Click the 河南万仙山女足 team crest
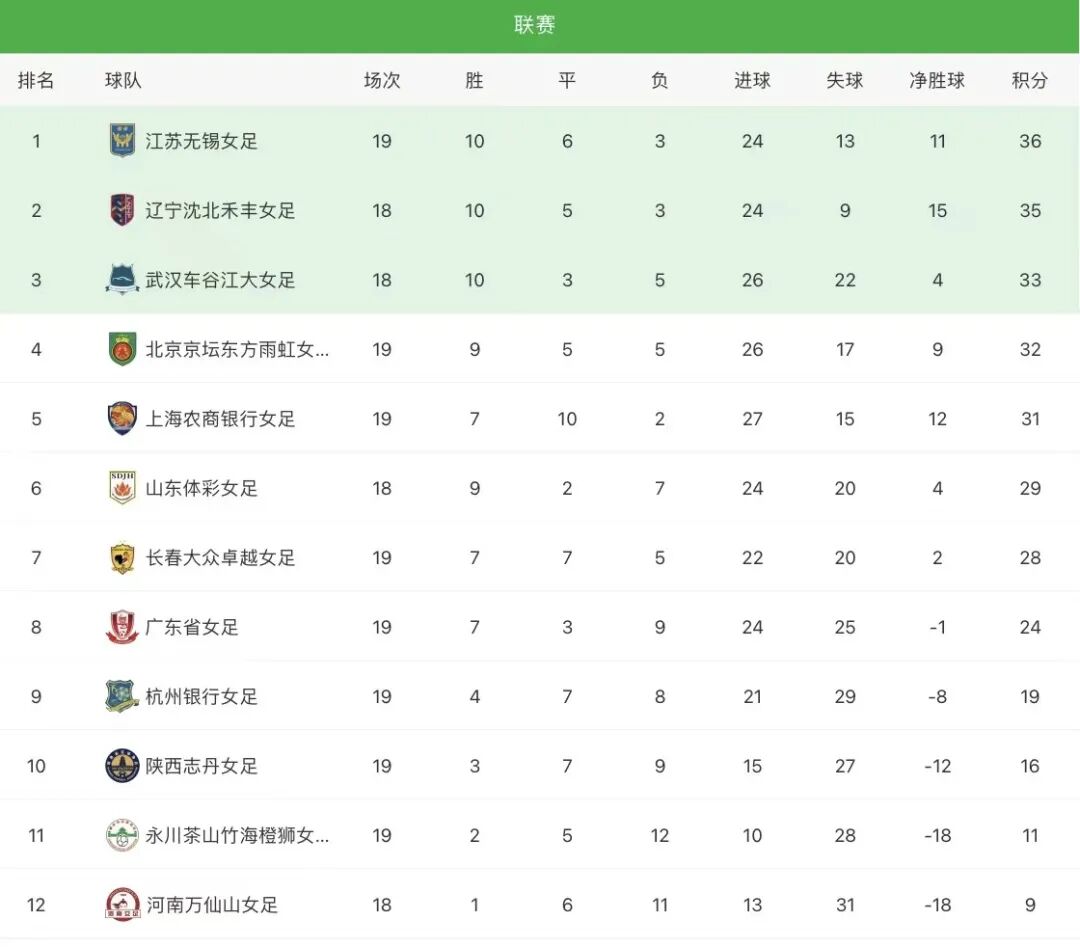The width and height of the screenshot is (1080, 947). pyautogui.click(x=123, y=904)
